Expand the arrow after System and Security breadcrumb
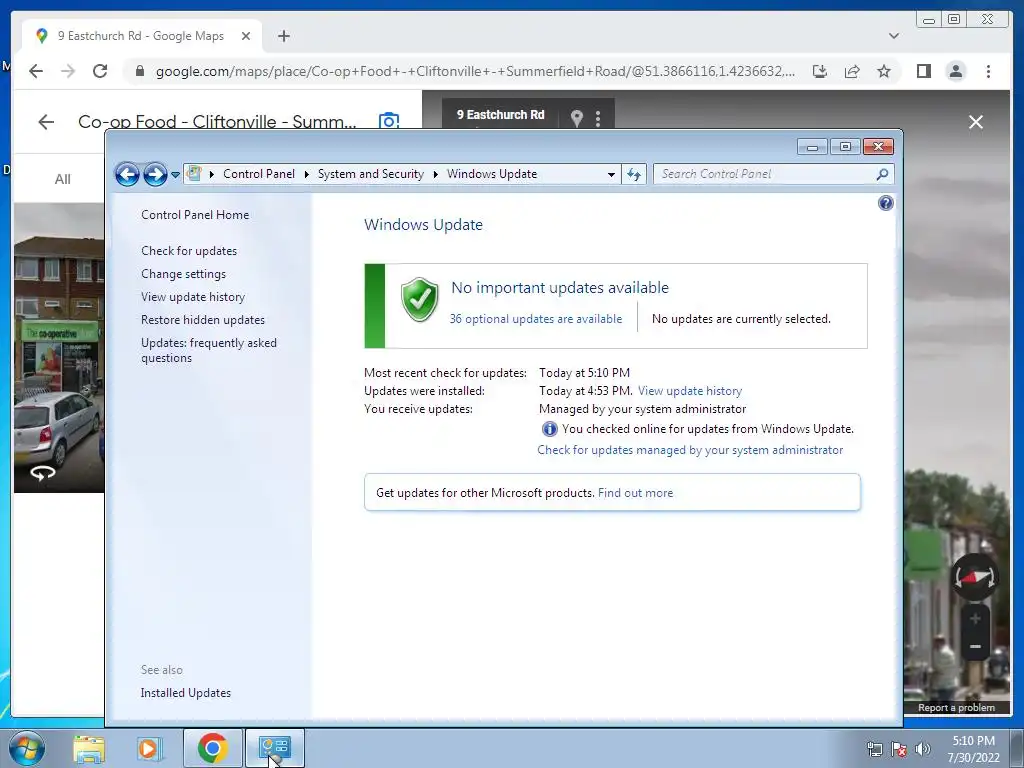Image resolution: width=1024 pixels, height=768 pixels. click(436, 174)
